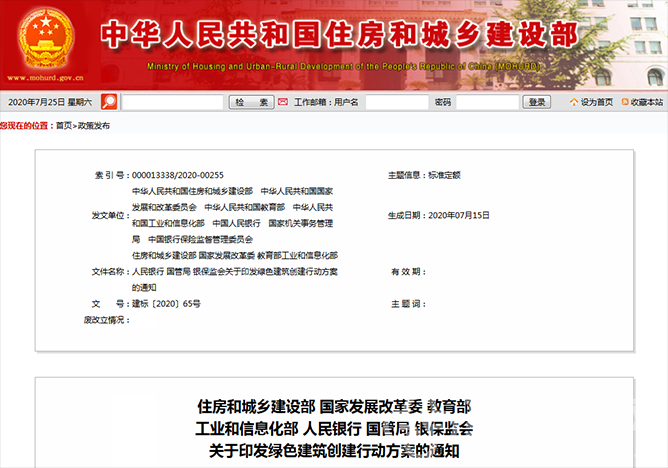Click the 有效期 label

[x=408, y=272]
